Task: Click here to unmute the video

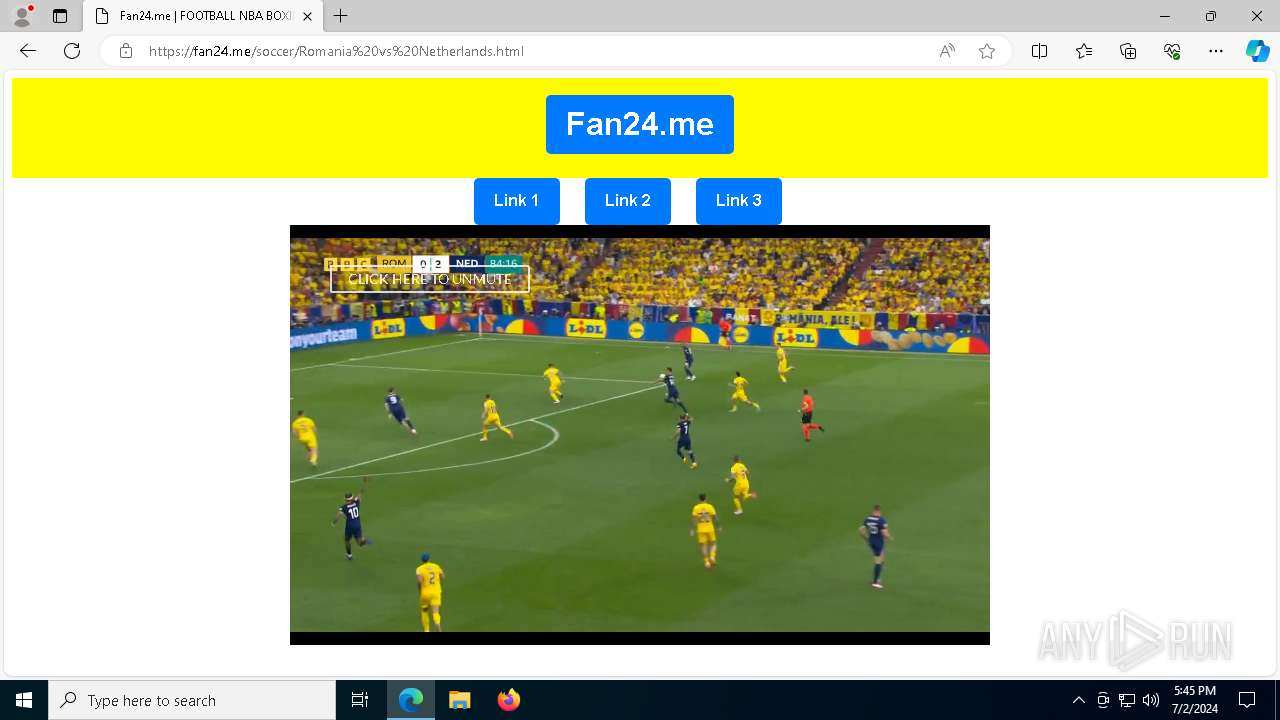Action: (430, 279)
